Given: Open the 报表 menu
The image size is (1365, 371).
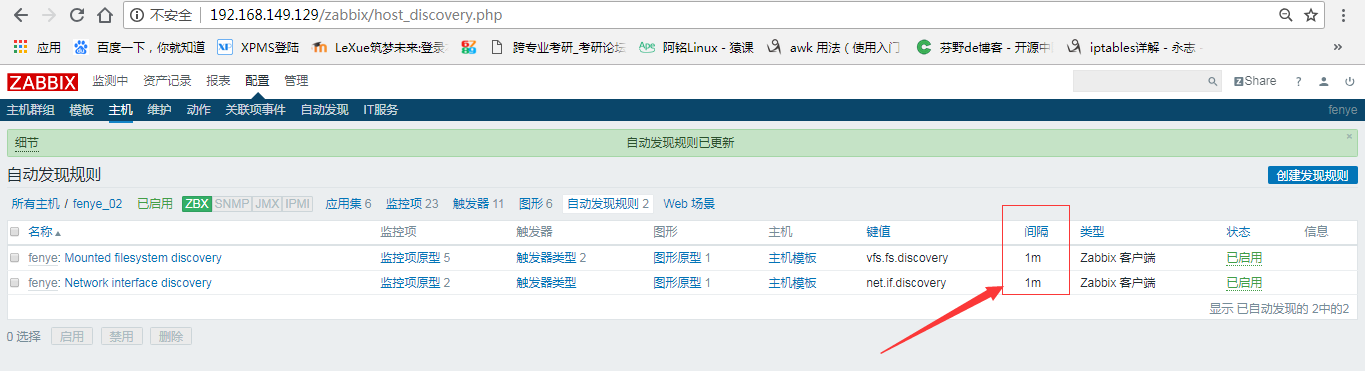Looking at the screenshot, I should point(218,81).
